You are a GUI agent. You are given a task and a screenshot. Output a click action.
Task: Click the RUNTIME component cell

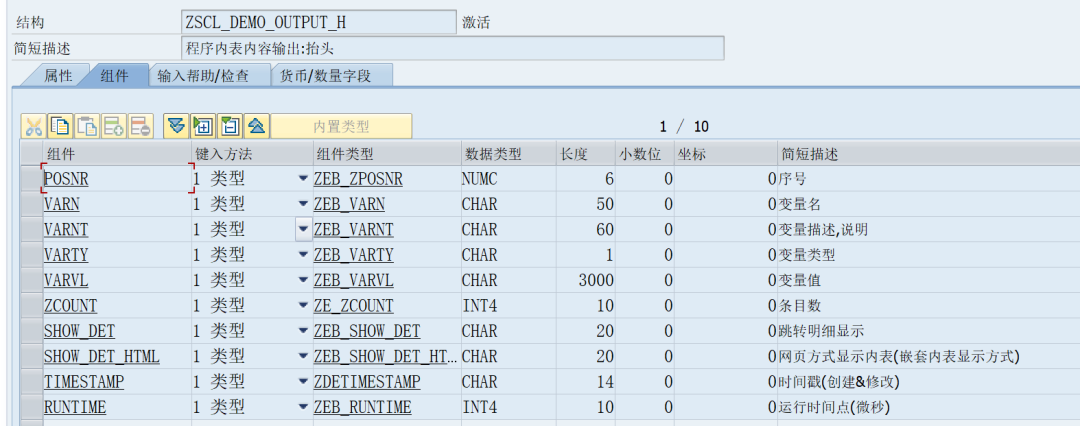117,407
